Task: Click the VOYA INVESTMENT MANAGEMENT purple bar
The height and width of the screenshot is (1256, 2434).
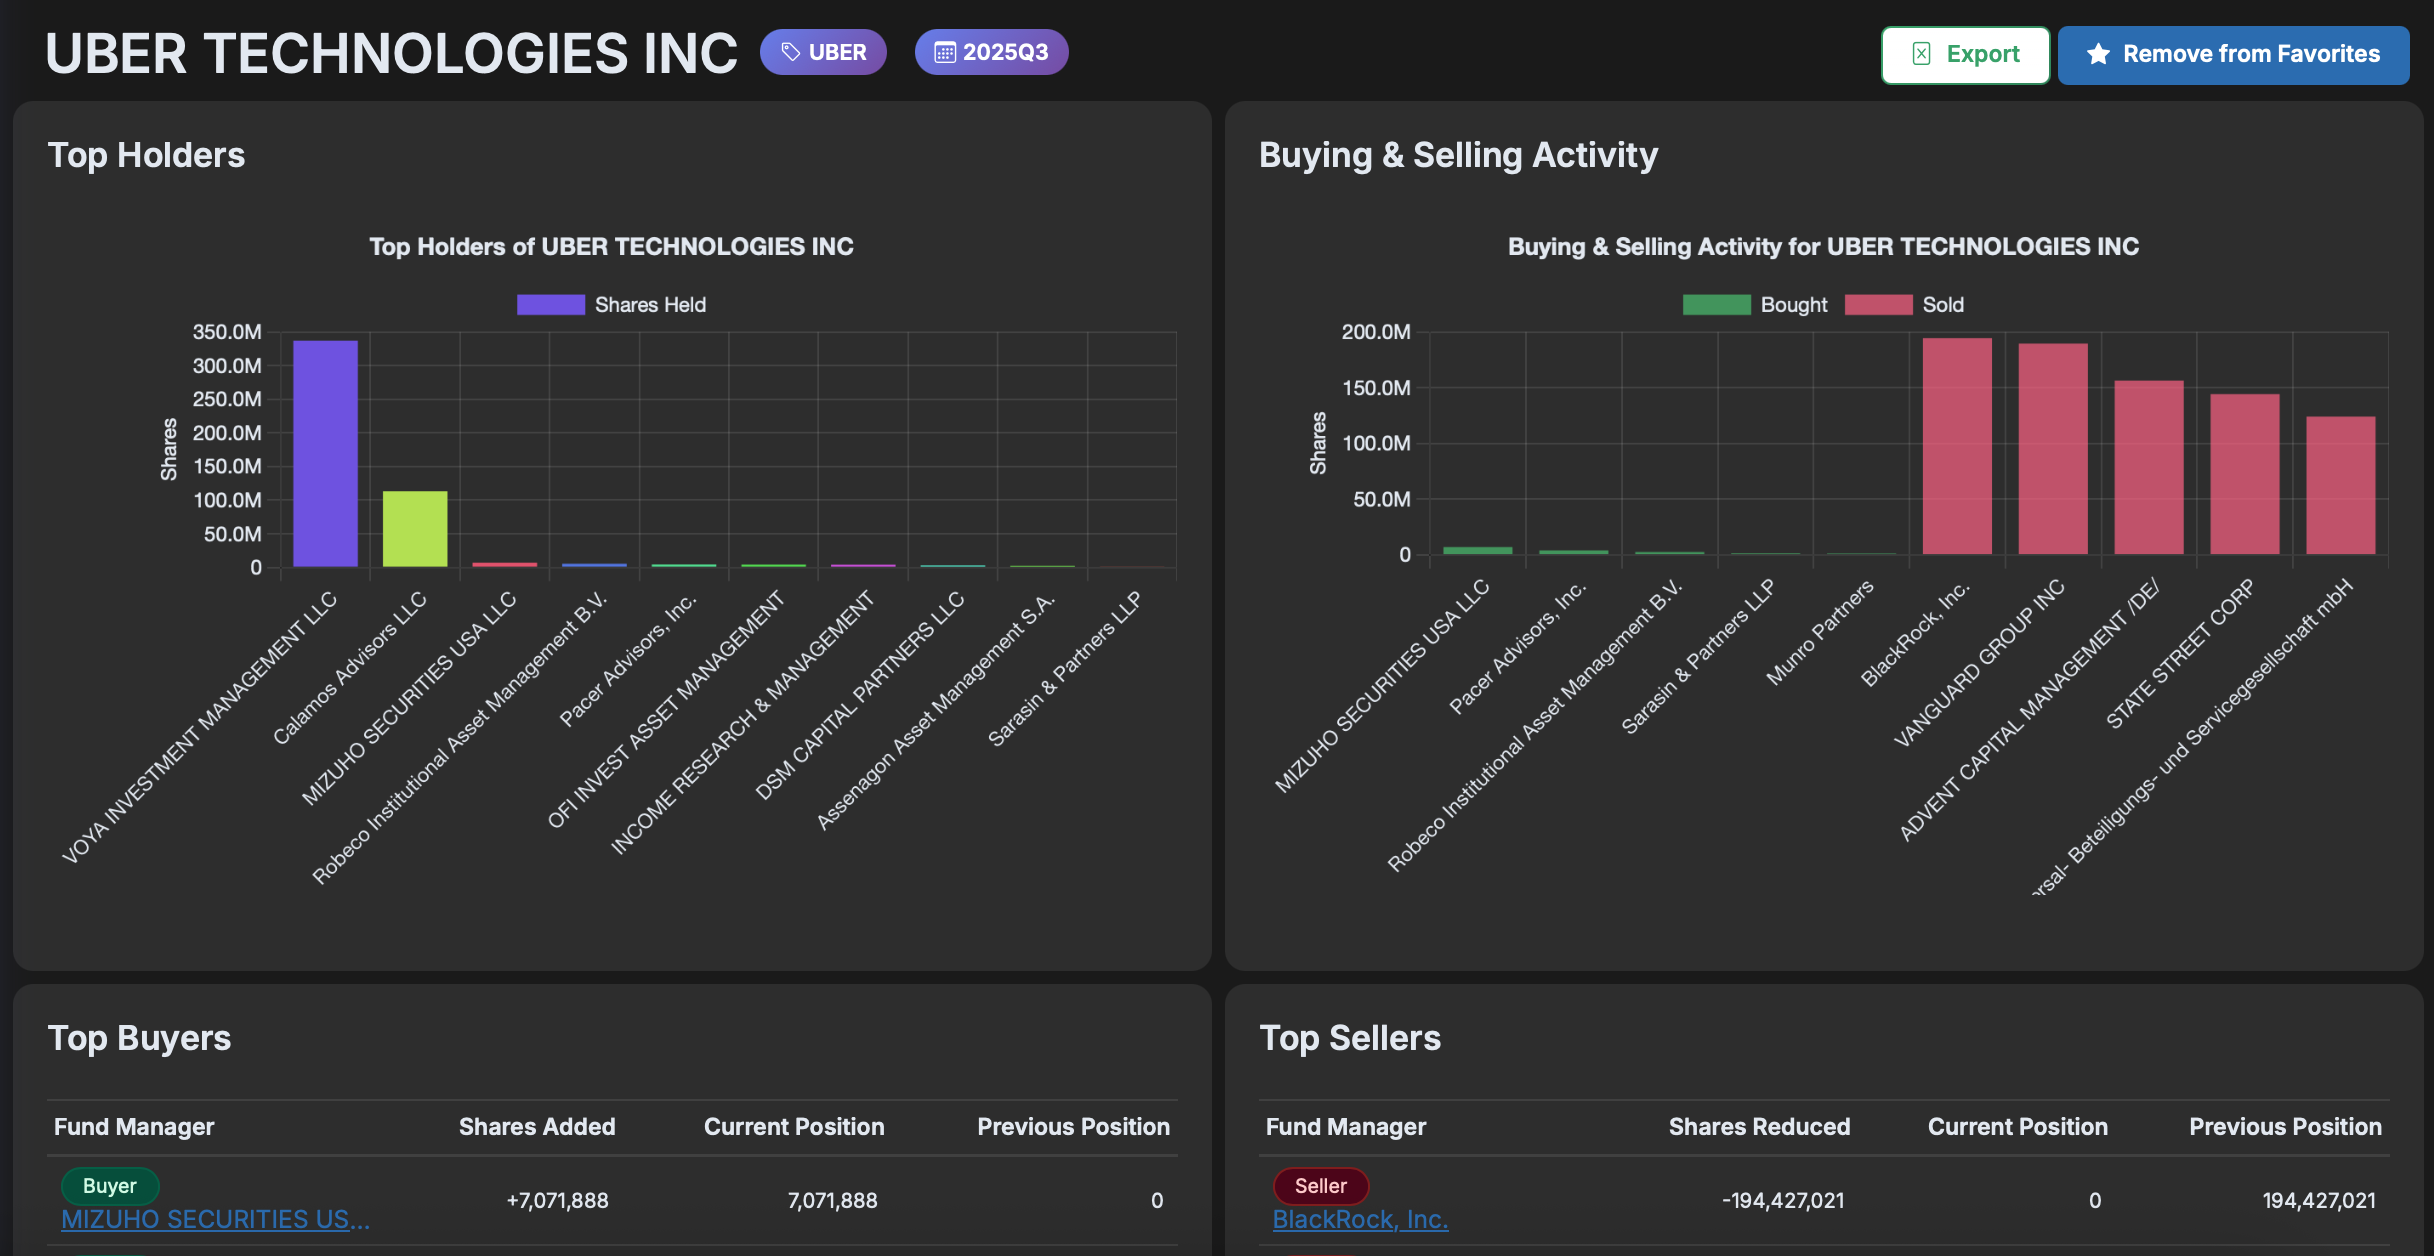Action: click(325, 454)
